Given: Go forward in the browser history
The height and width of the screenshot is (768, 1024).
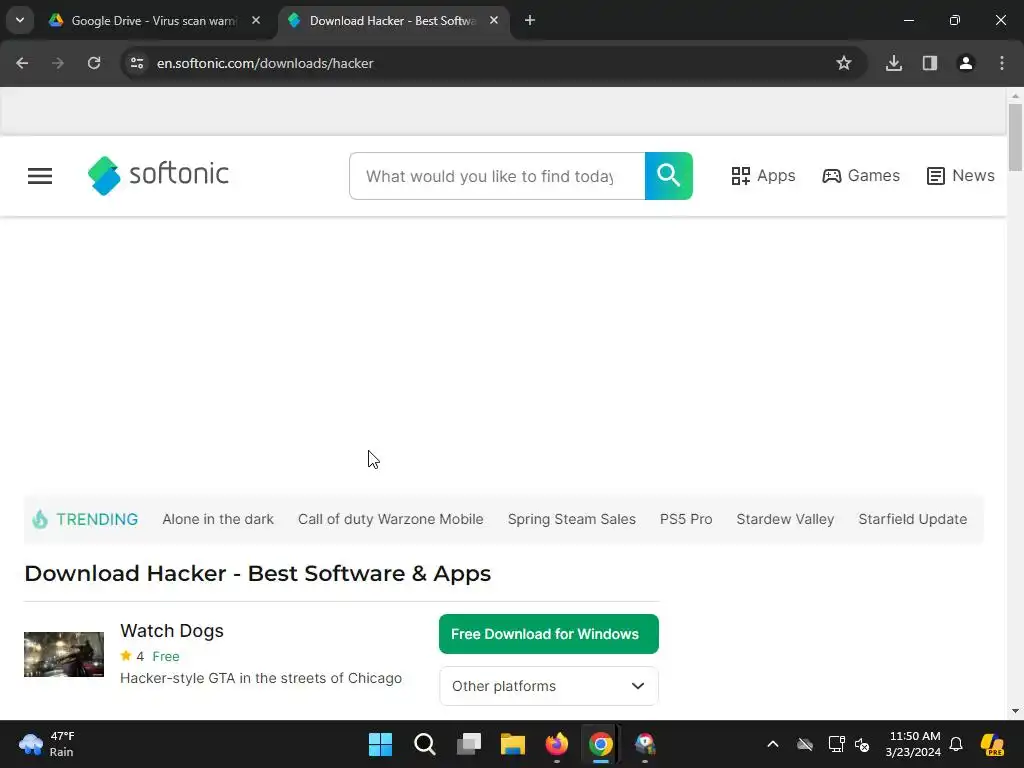Looking at the screenshot, I should (x=58, y=63).
